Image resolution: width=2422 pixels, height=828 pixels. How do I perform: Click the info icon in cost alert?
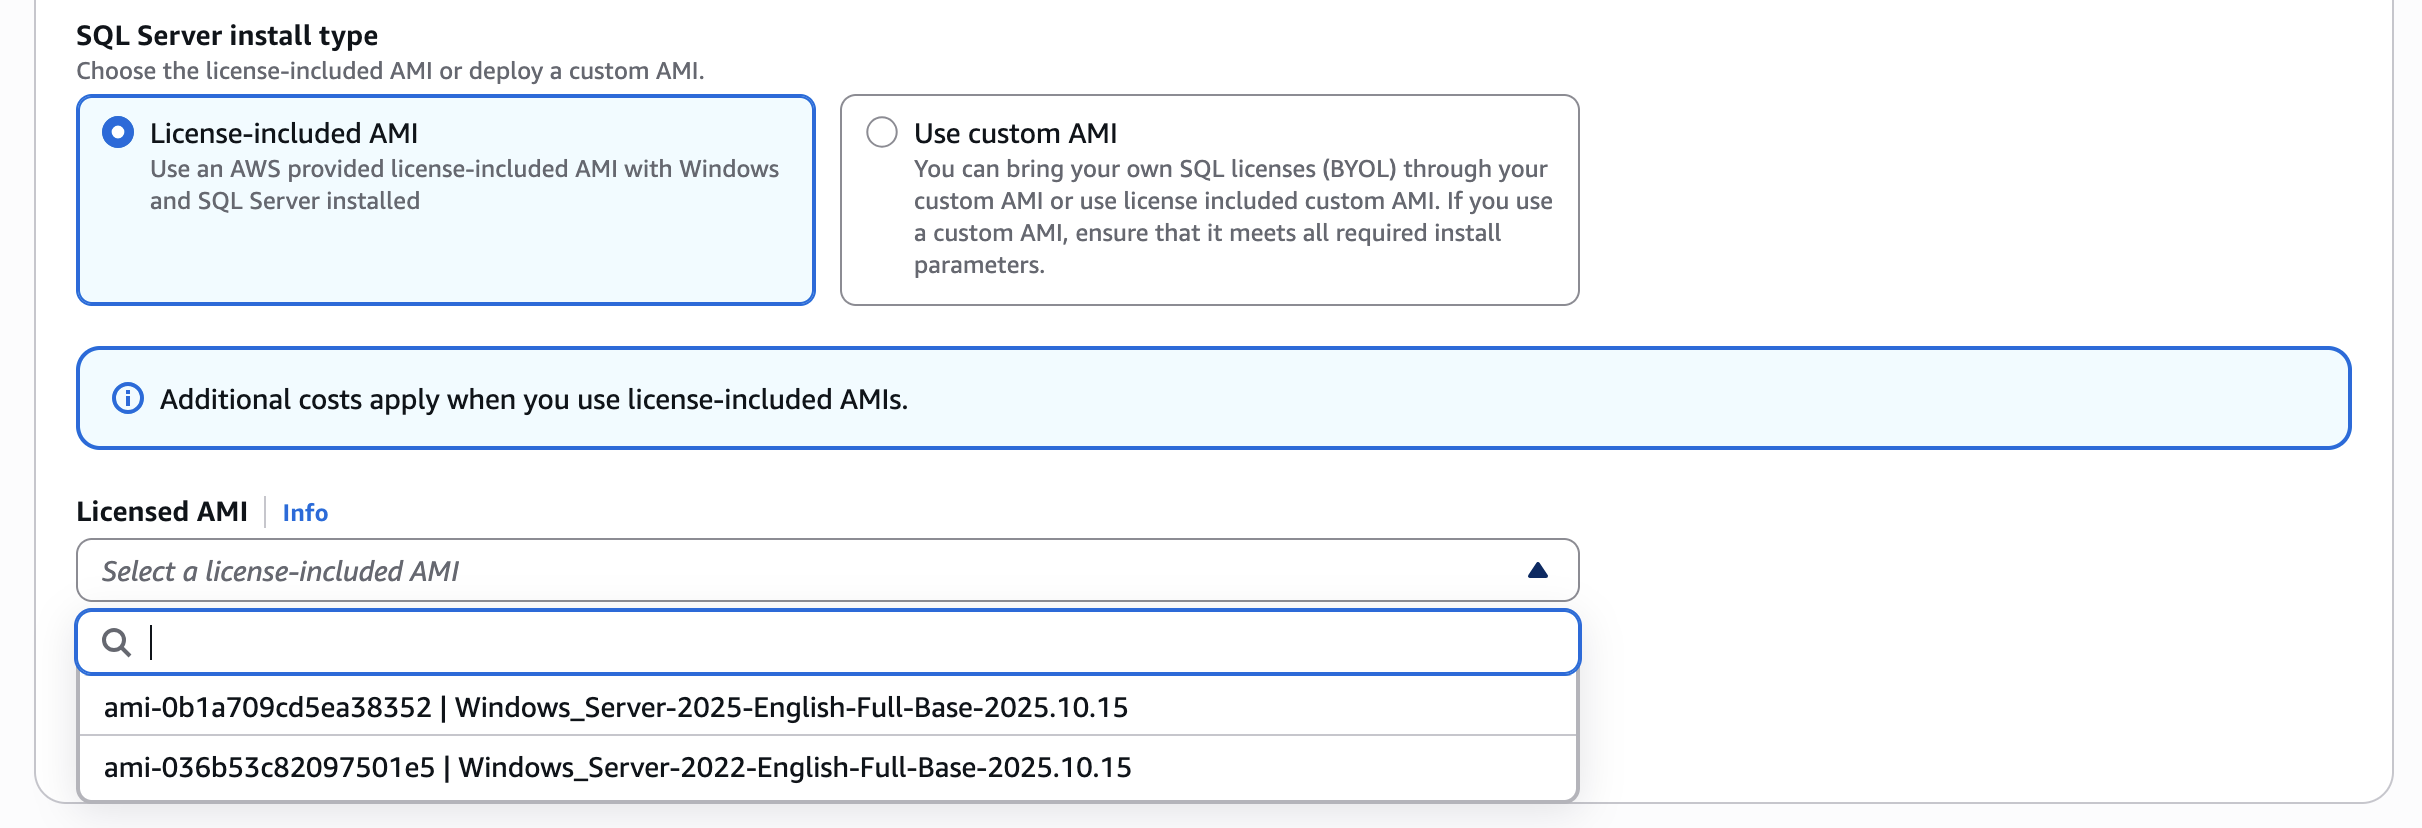click(x=128, y=398)
